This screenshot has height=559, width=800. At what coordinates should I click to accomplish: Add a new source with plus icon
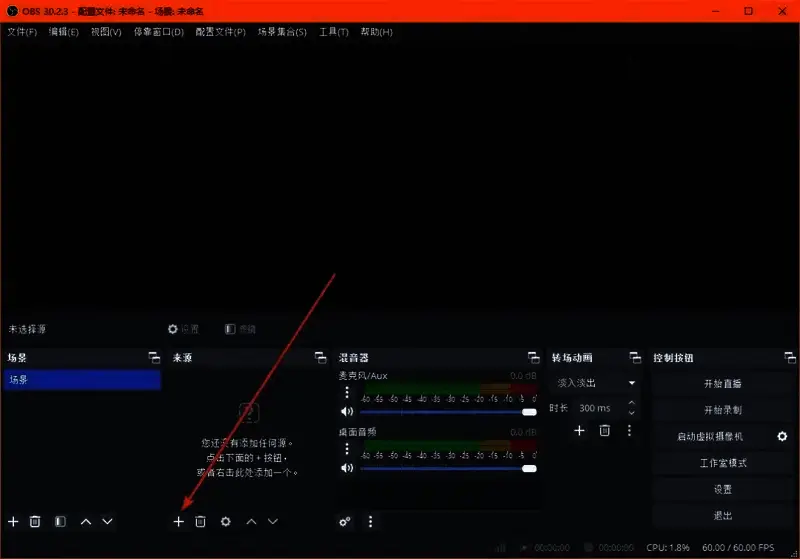click(178, 521)
